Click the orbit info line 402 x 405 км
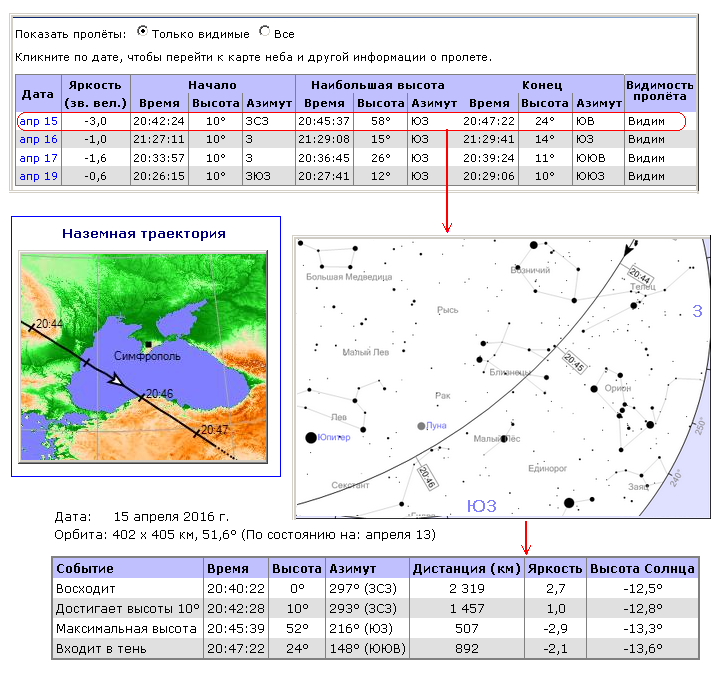The height and width of the screenshot is (673, 728). click(x=245, y=535)
